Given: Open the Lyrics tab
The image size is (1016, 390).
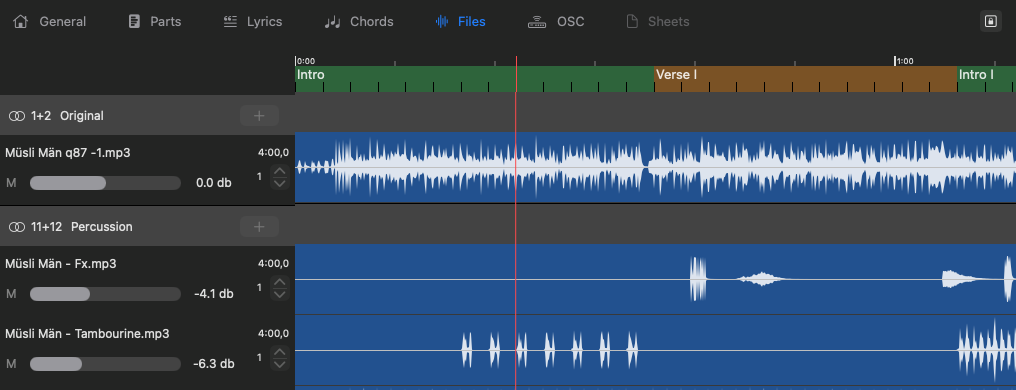Looking at the screenshot, I should pos(253,21).
